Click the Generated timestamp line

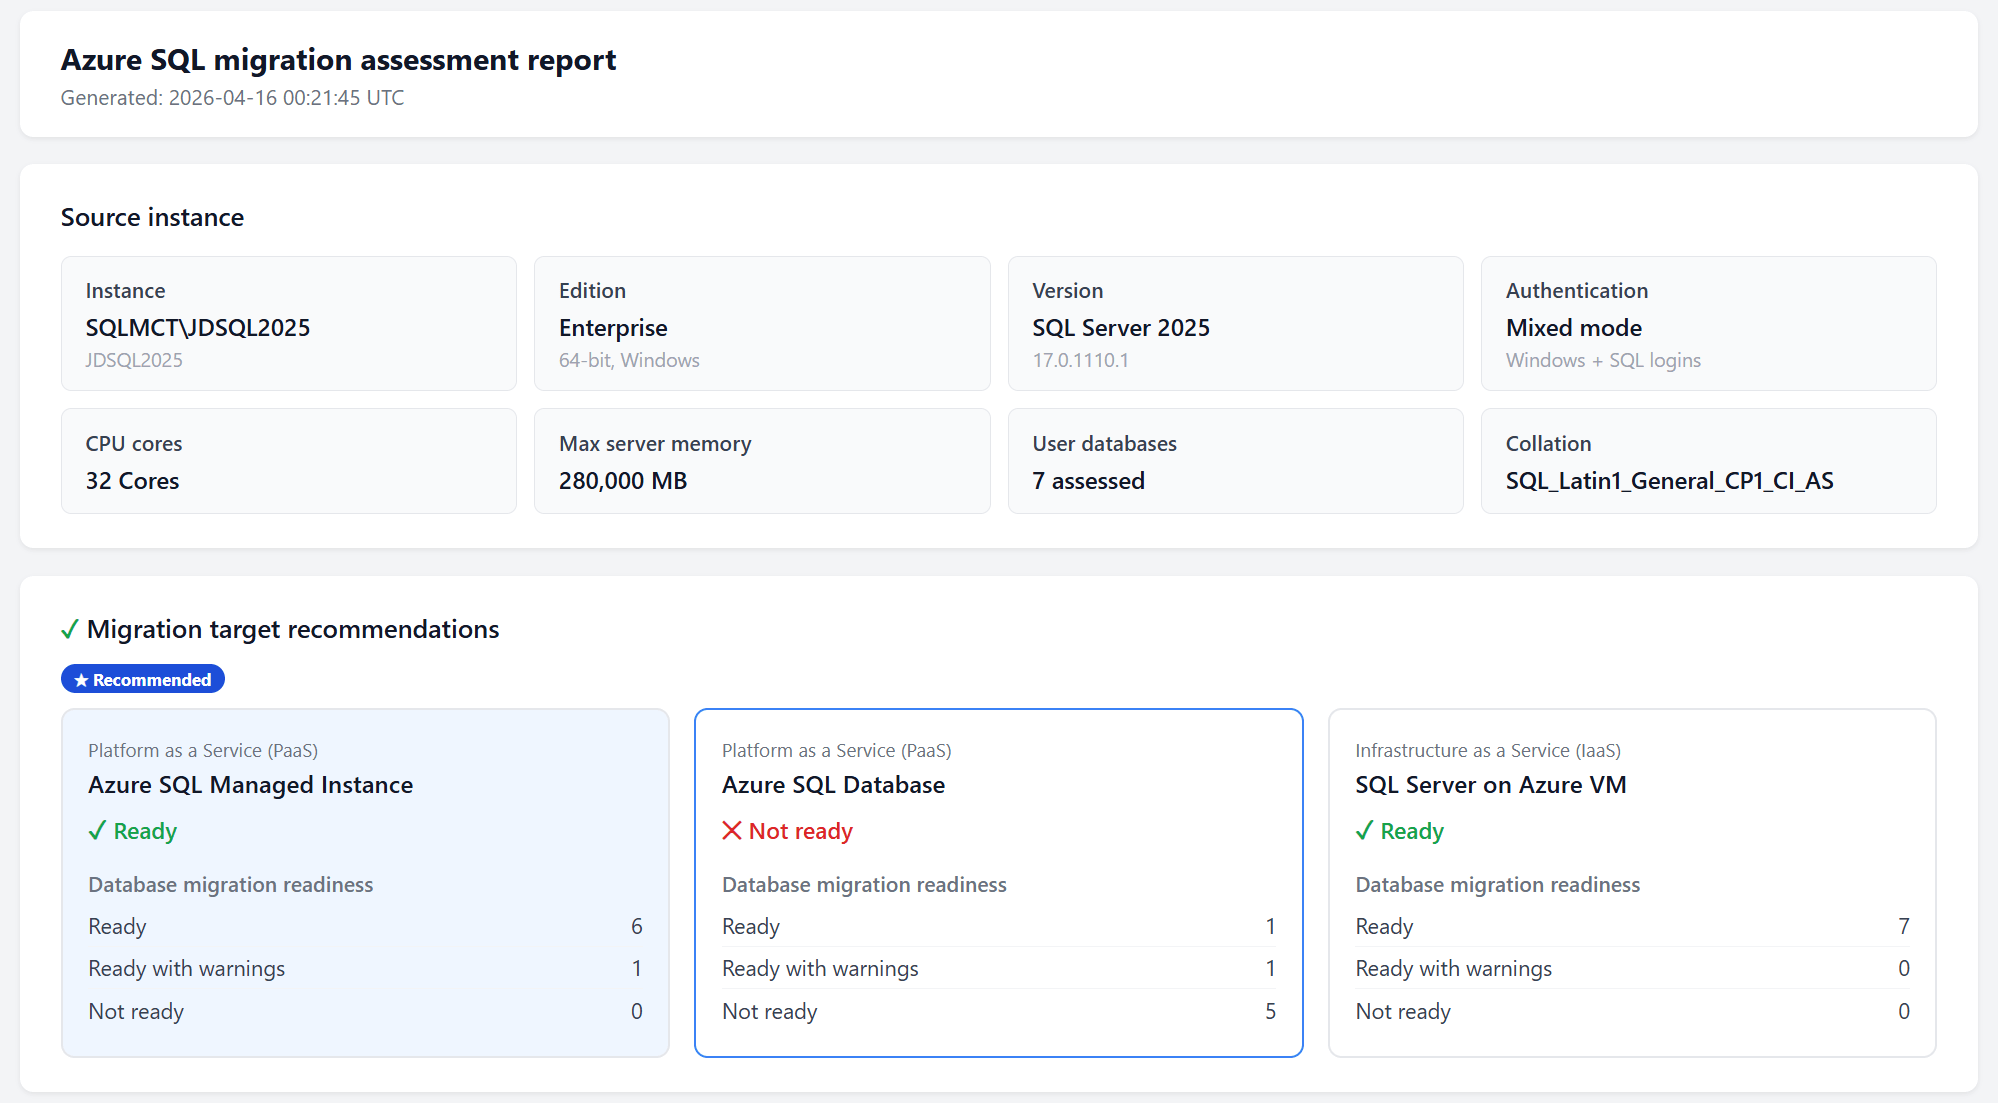[x=232, y=98]
